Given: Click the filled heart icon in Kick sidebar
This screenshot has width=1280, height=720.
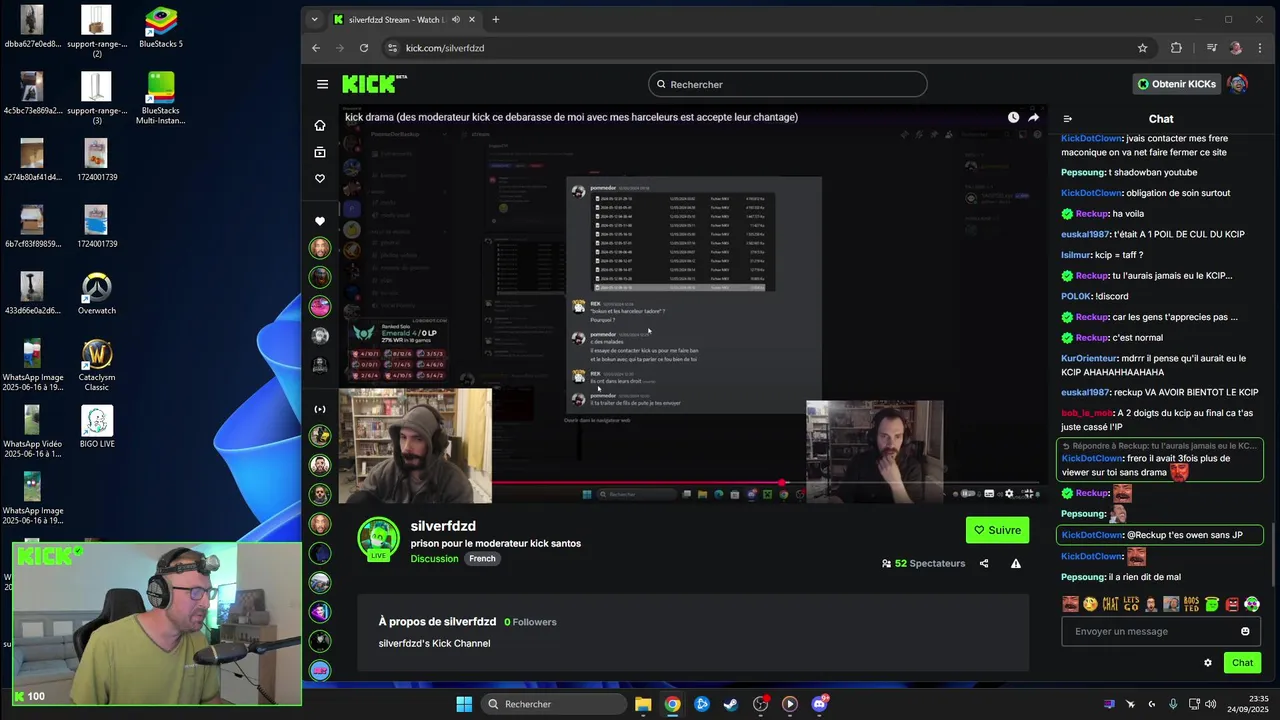Looking at the screenshot, I should tap(320, 221).
